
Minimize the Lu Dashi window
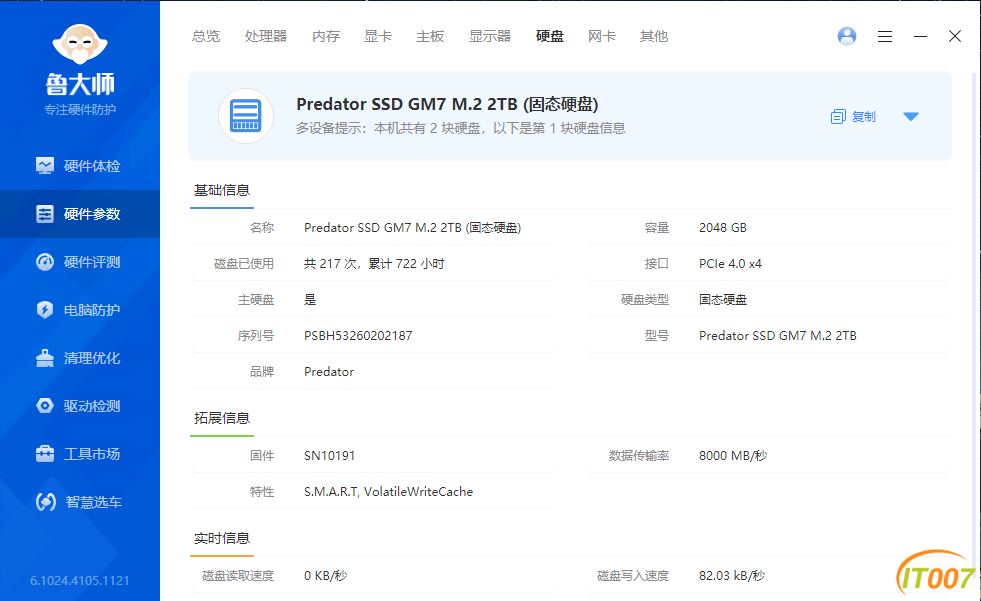tap(920, 36)
